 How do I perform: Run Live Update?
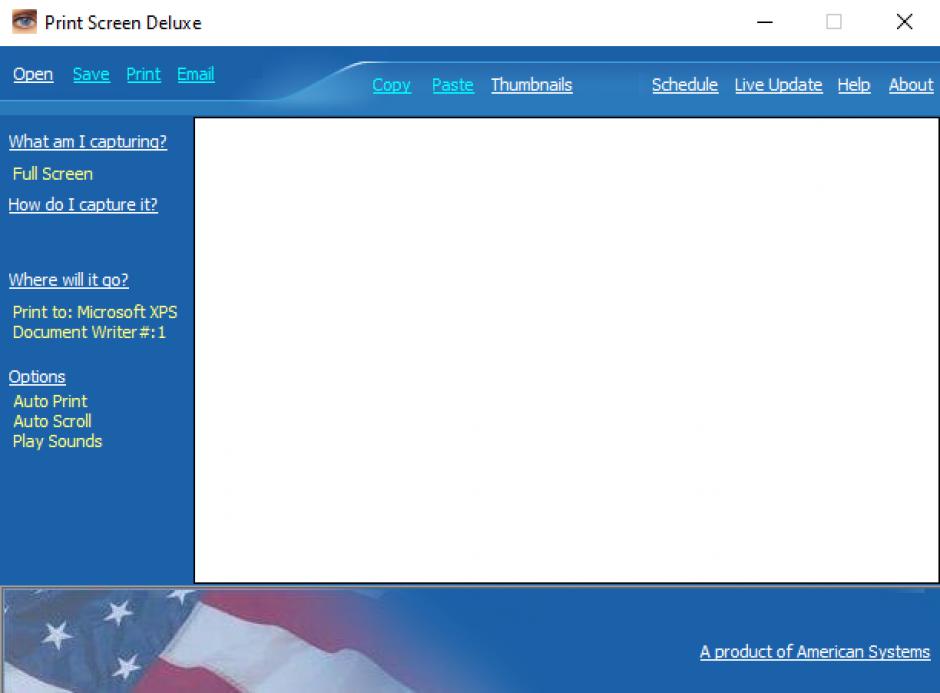778,85
